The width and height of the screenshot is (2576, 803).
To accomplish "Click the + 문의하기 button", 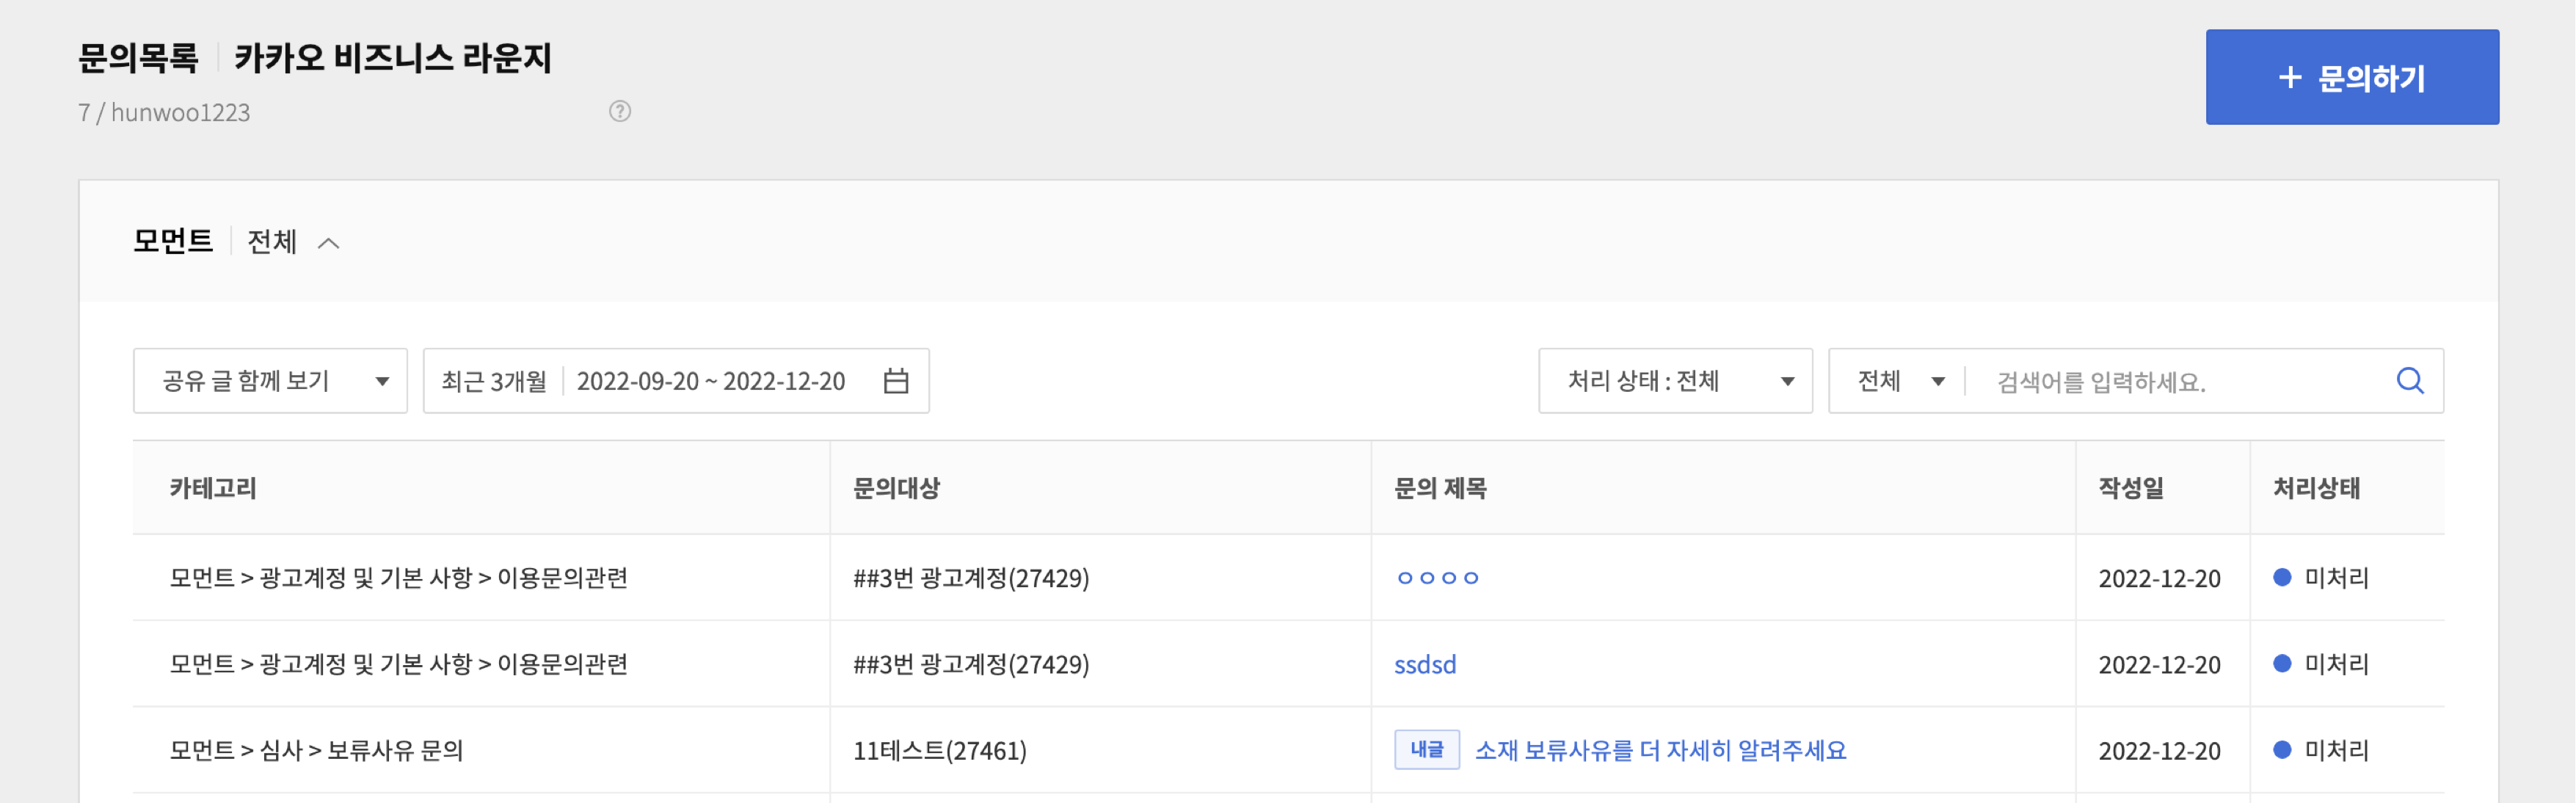I will click(x=2352, y=77).
